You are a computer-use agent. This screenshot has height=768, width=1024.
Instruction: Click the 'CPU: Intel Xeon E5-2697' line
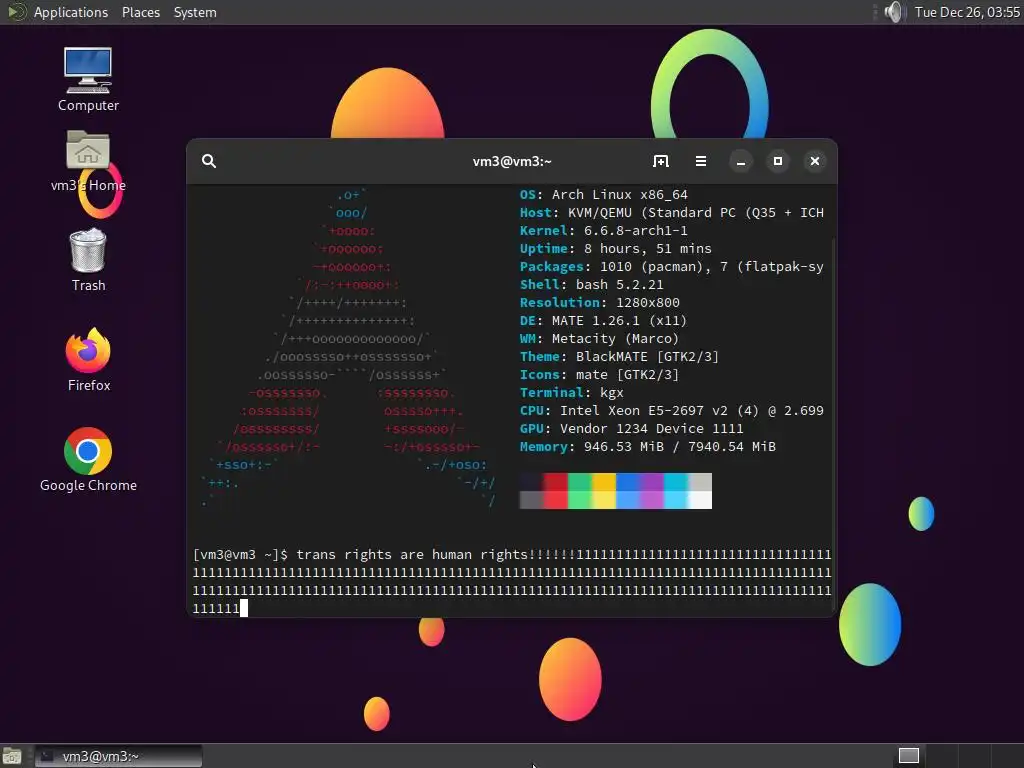(x=672, y=411)
